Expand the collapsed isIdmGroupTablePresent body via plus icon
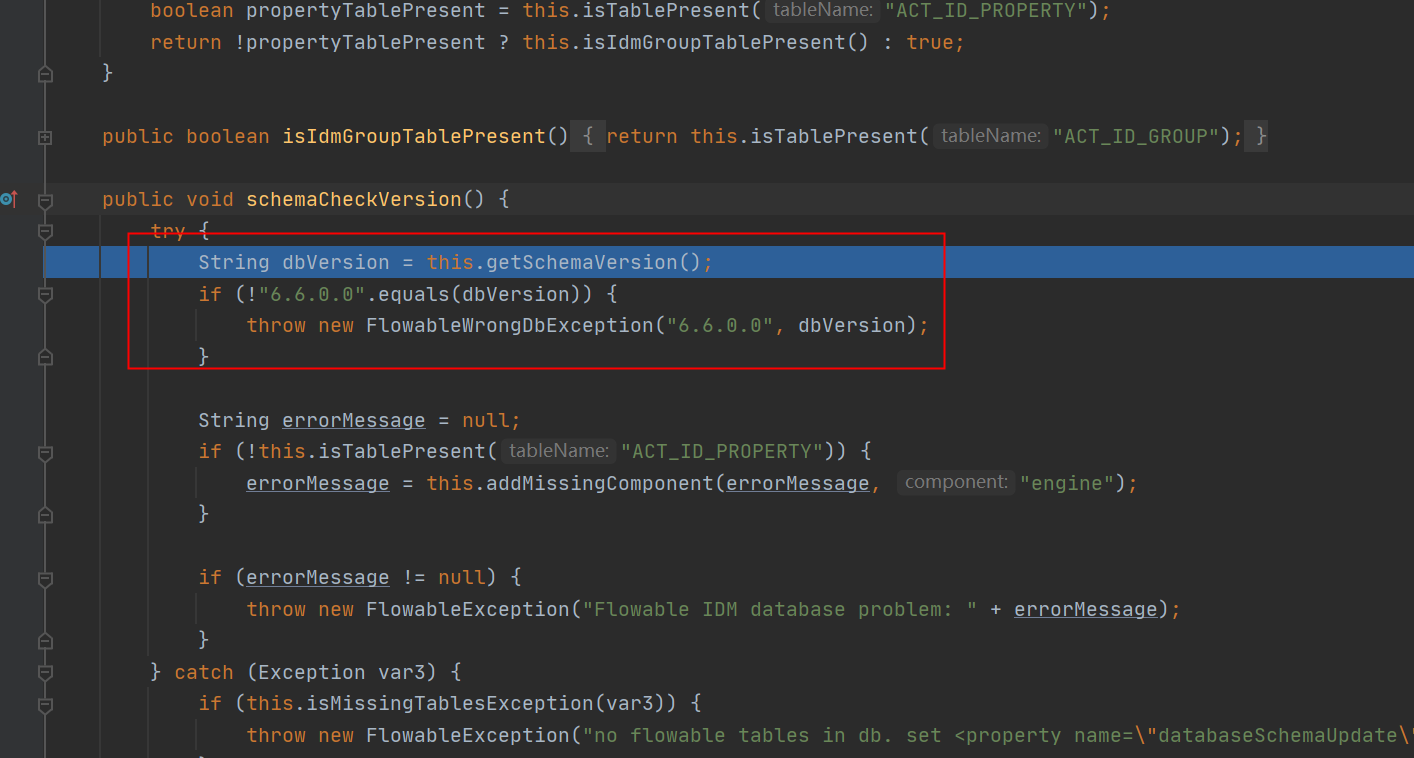 [45, 138]
